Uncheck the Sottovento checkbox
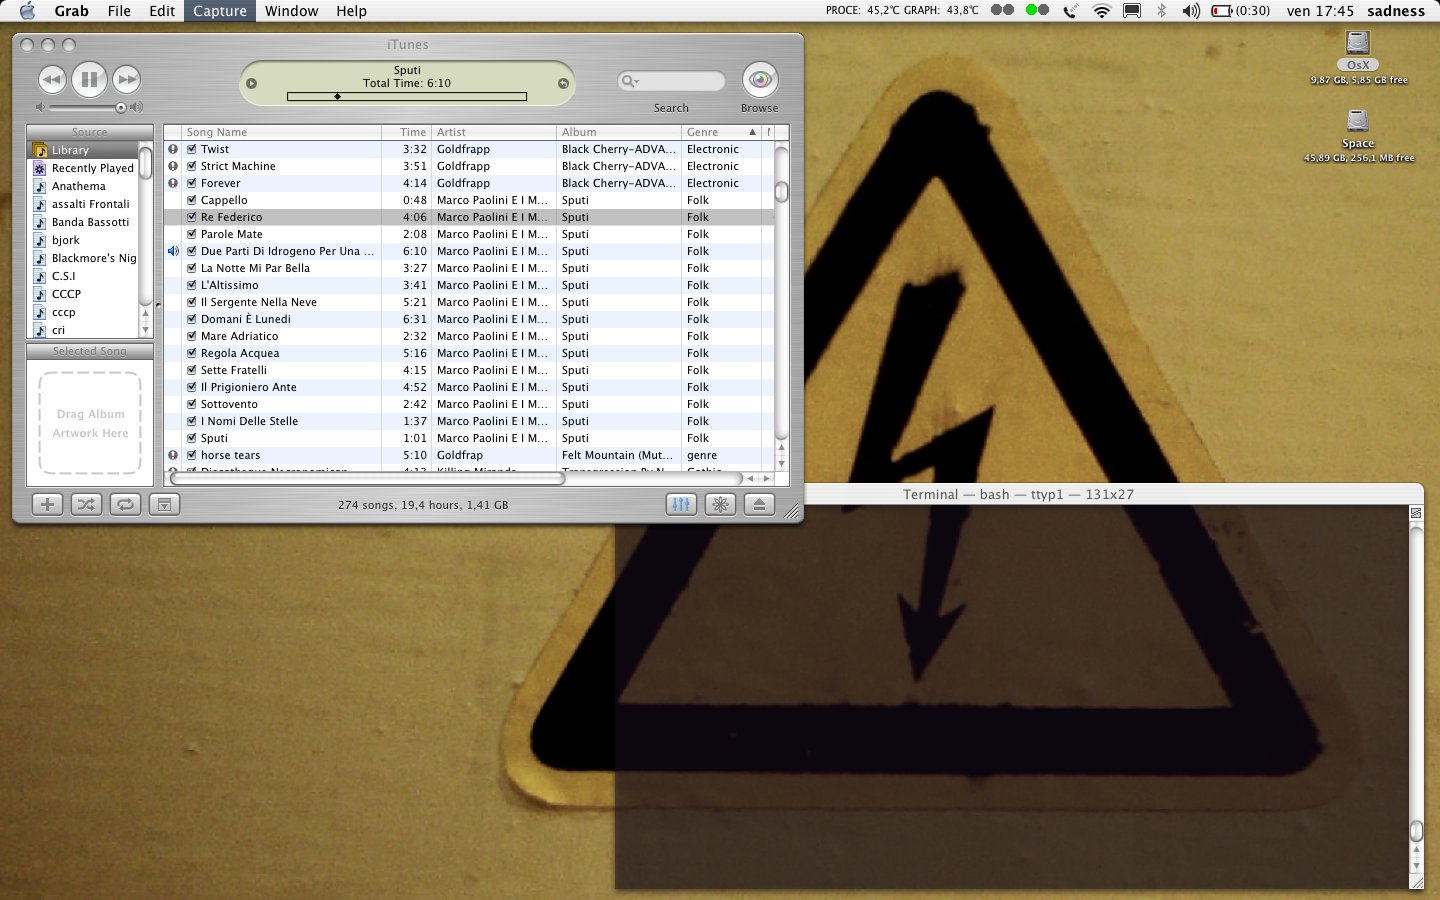1440x900 pixels. tap(192, 404)
